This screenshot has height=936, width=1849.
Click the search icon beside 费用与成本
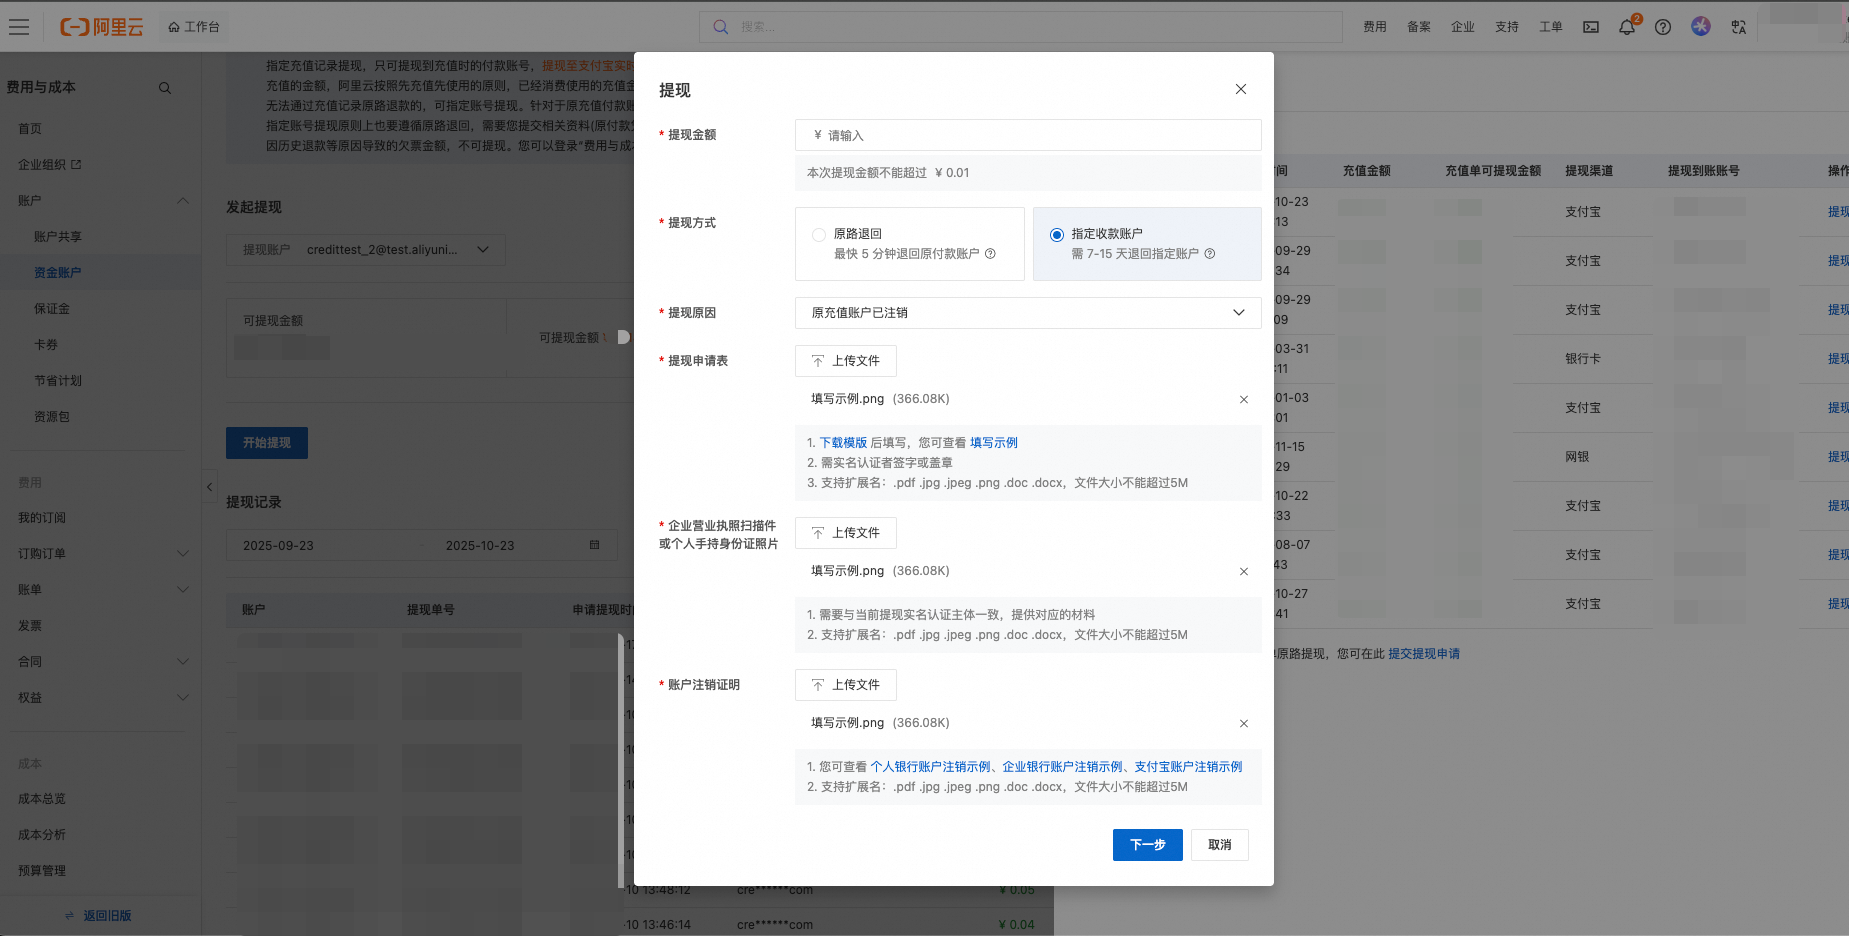pos(165,88)
